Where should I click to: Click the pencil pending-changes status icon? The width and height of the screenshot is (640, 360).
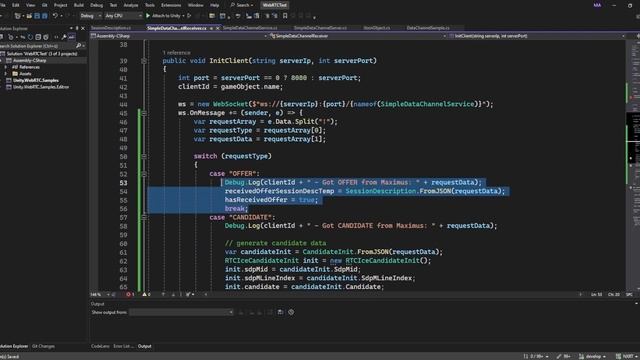[x=563, y=356]
